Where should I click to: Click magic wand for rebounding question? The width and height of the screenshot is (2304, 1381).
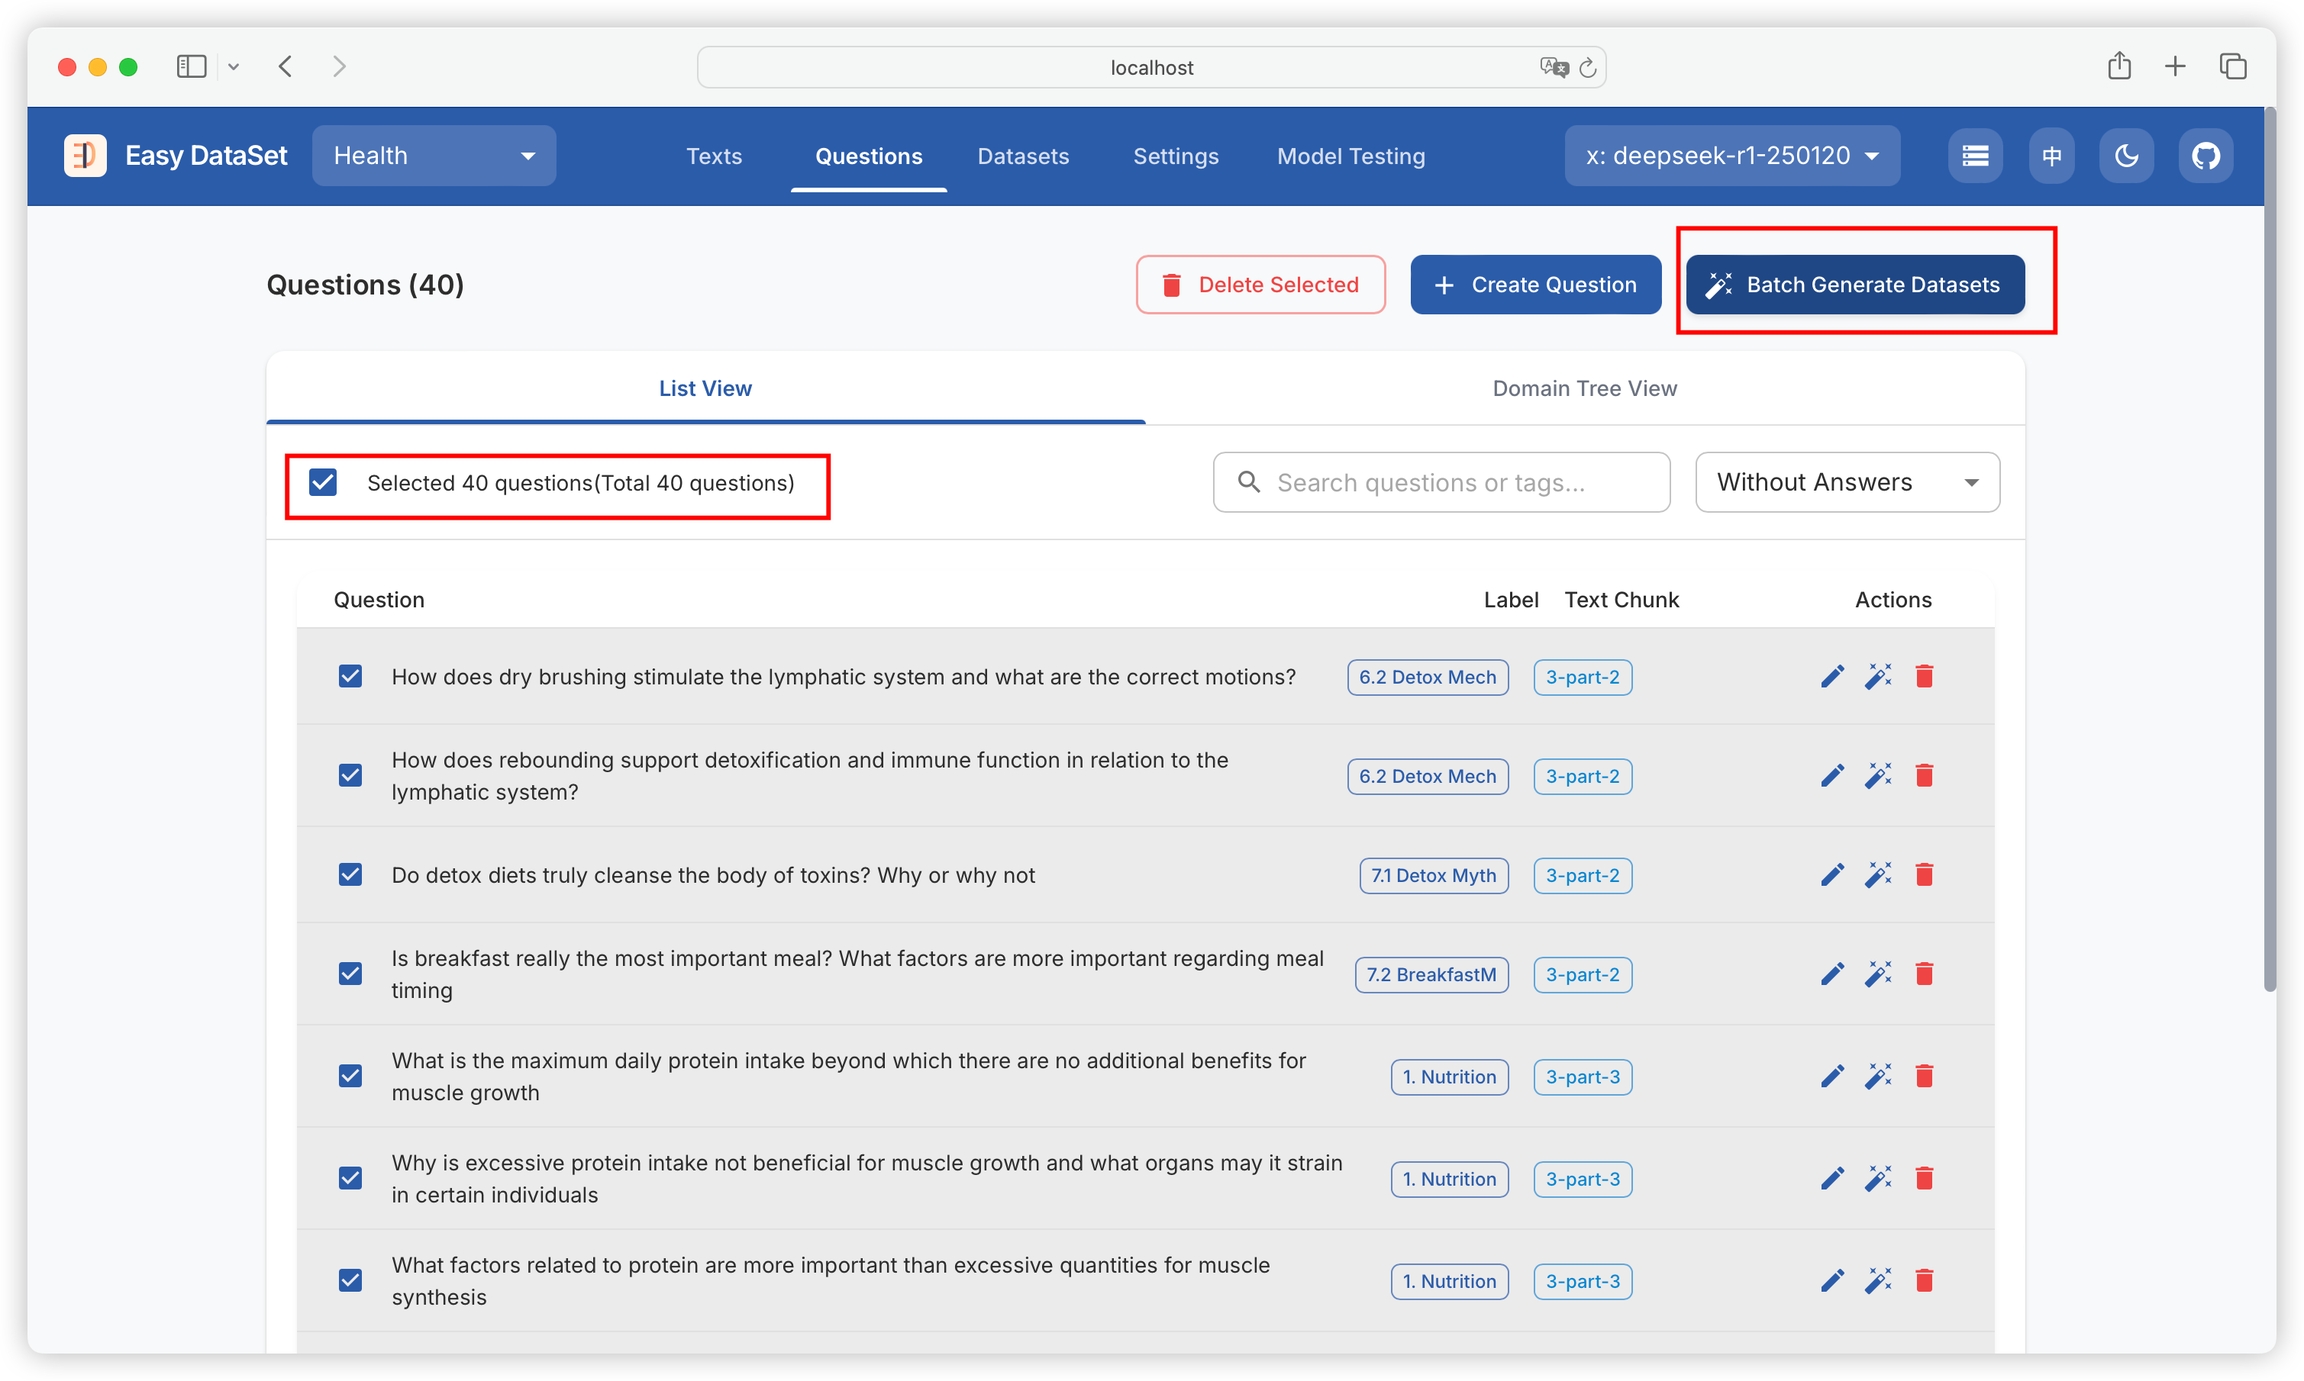[x=1878, y=776]
